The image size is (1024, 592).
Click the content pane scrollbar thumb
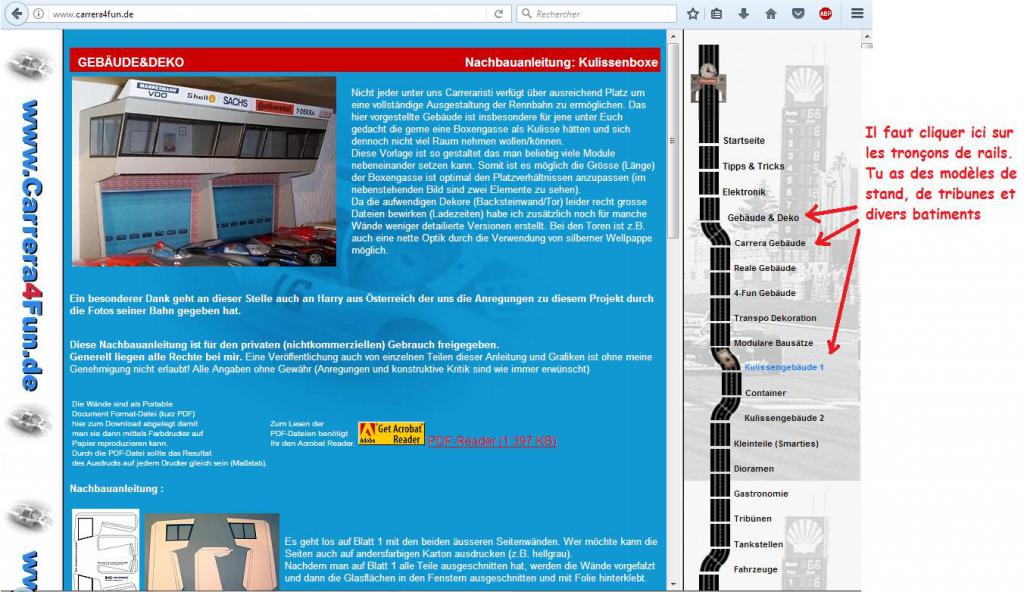click(x=673, y=140)
